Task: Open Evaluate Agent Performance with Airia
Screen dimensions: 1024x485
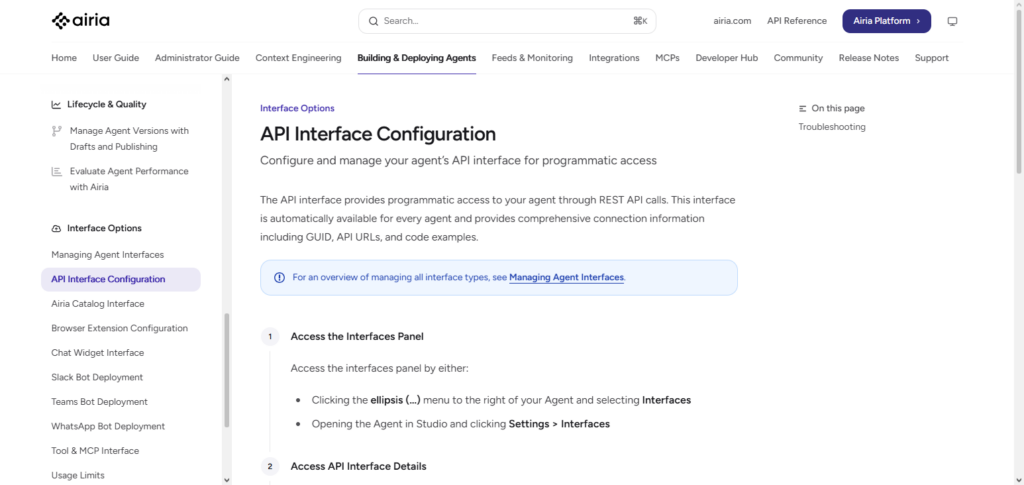Action: coord(129,180)
